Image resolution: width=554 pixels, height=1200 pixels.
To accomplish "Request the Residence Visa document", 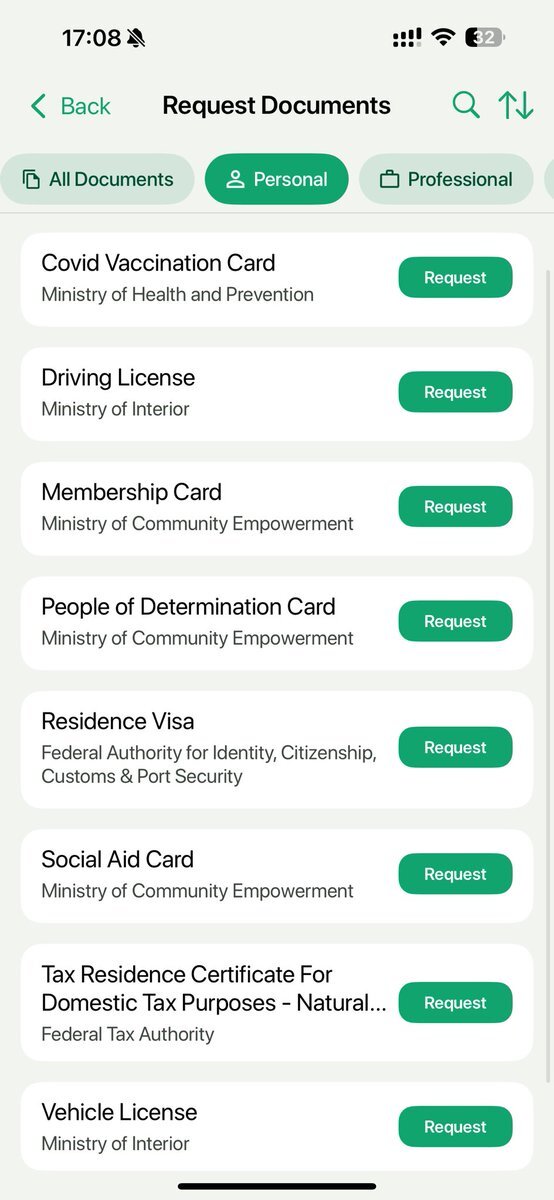I will coord(455,748).
